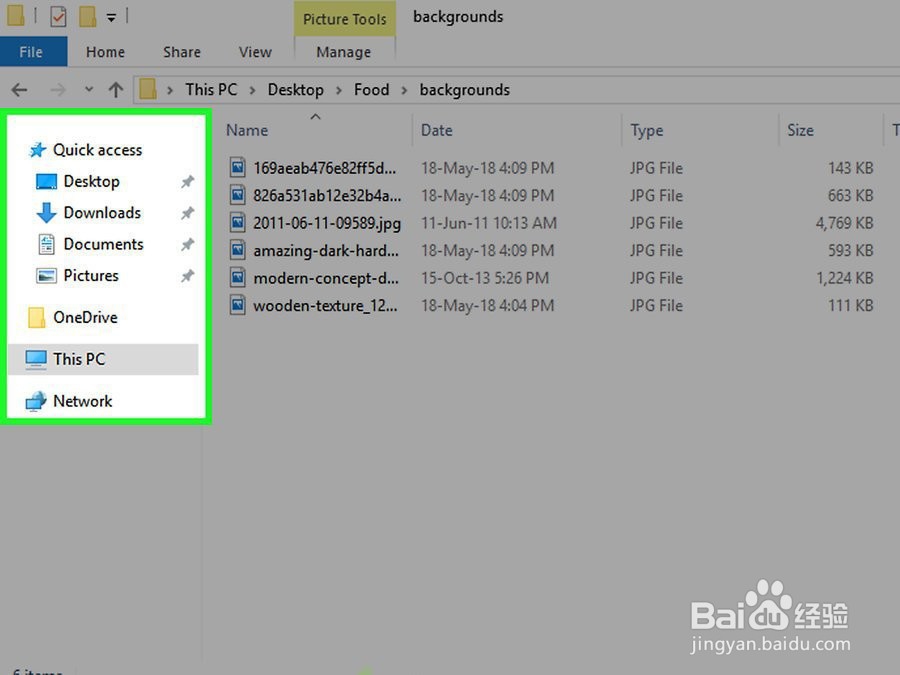
Task: Open the File menu
Action: [x=31, y=51]
